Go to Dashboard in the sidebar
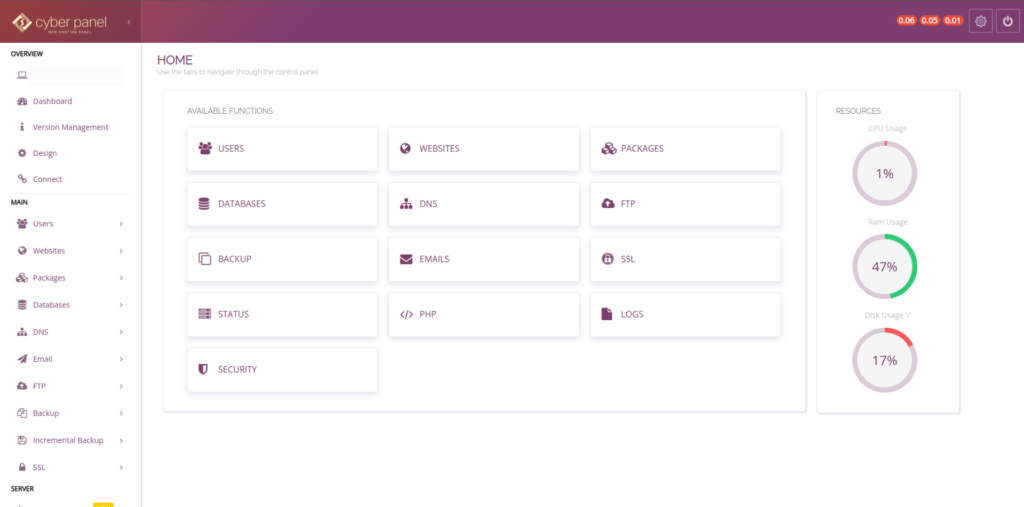1024x507 pixels. point(52,101)
